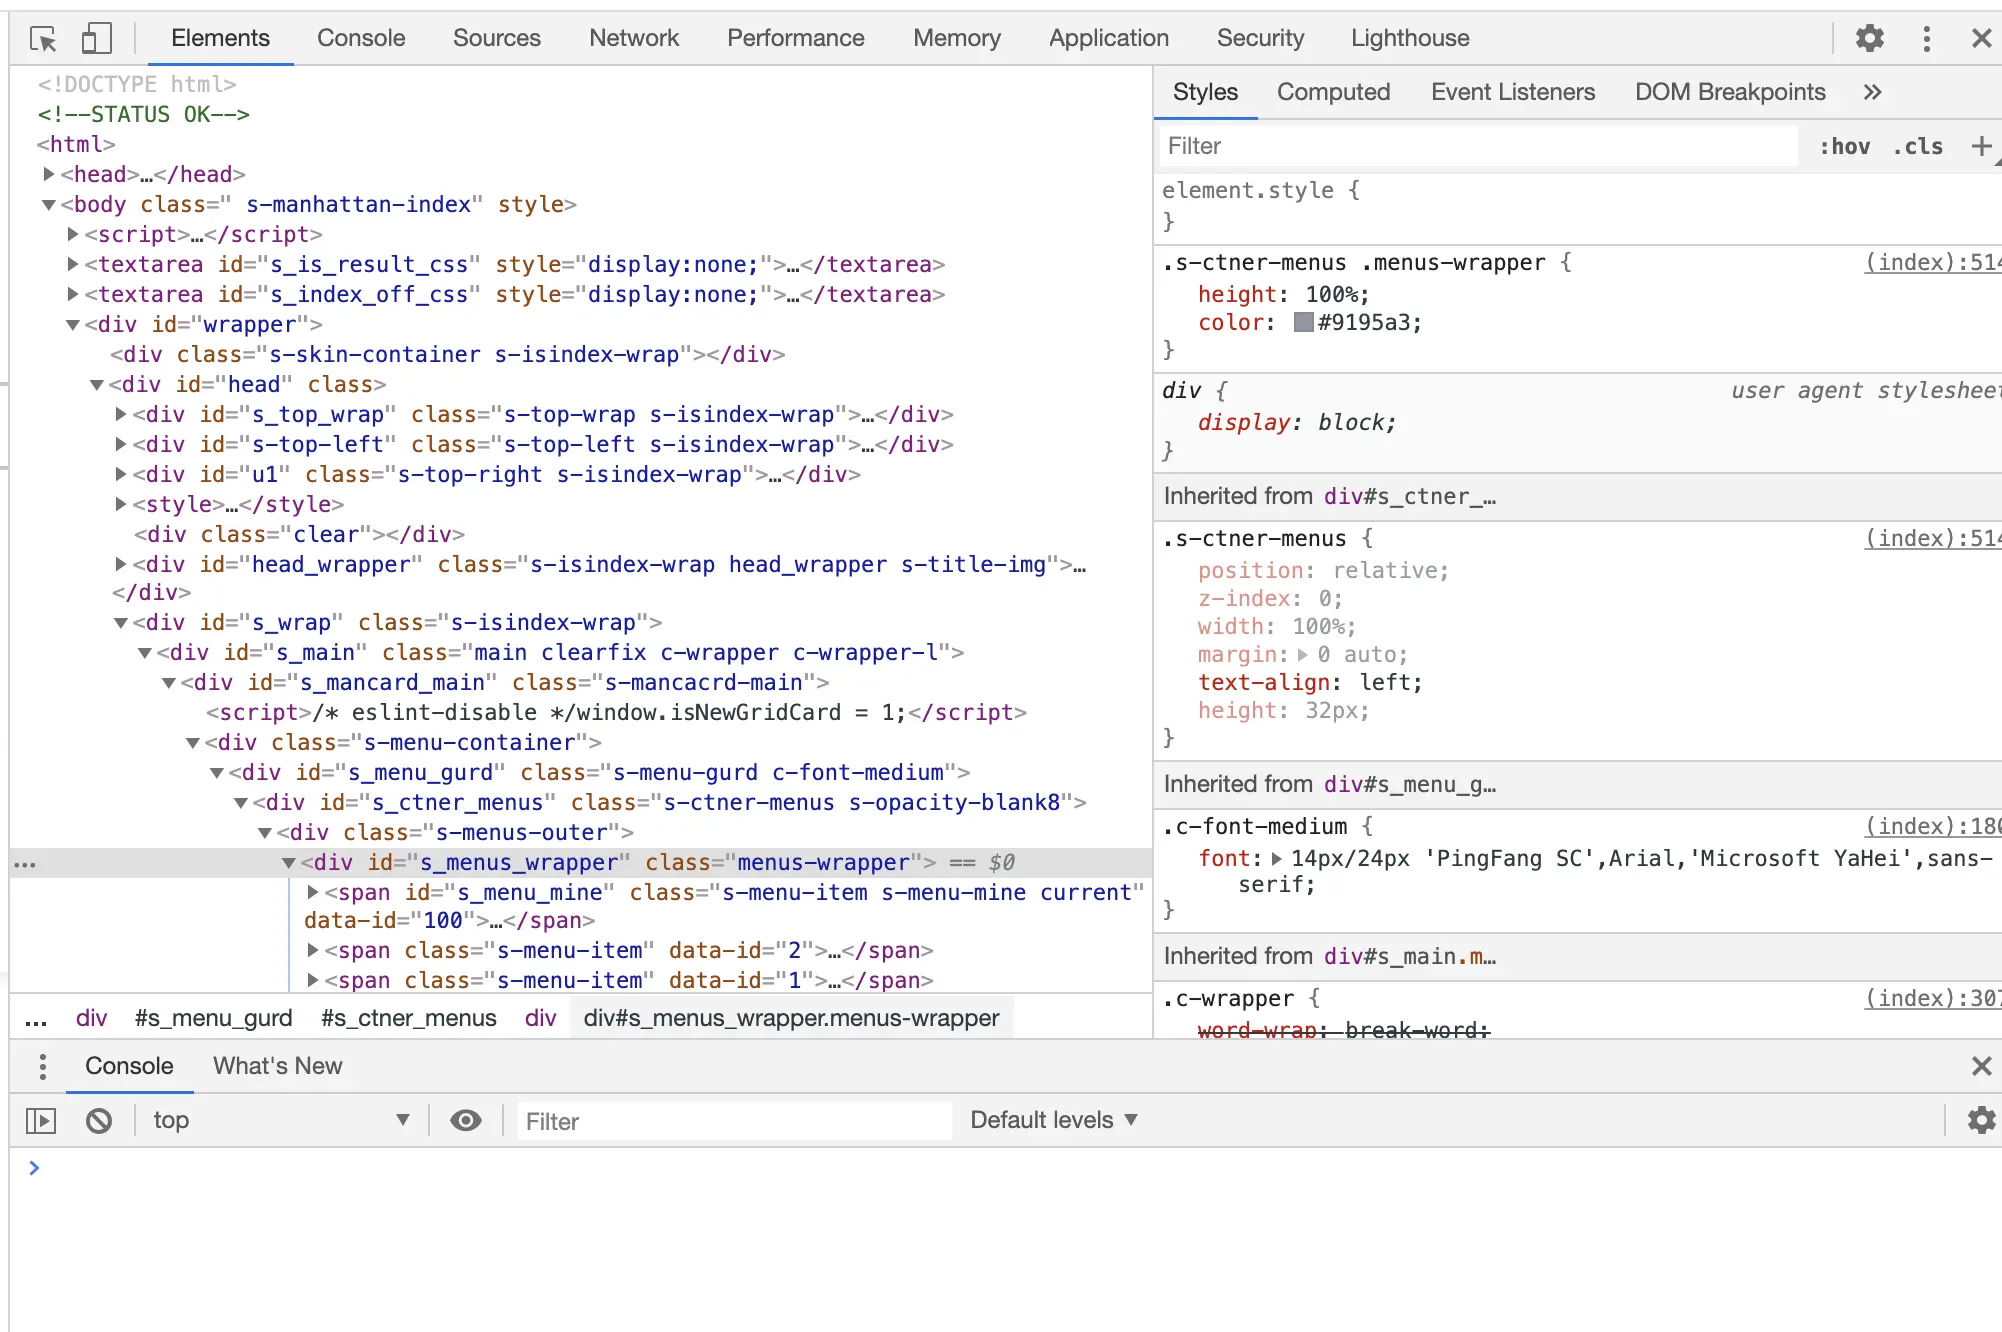Image resolution: width=2002 pixels, height=1332 pixels.
Task: Toggle the .cls class editor
Action: click(x=1917, y=146)
